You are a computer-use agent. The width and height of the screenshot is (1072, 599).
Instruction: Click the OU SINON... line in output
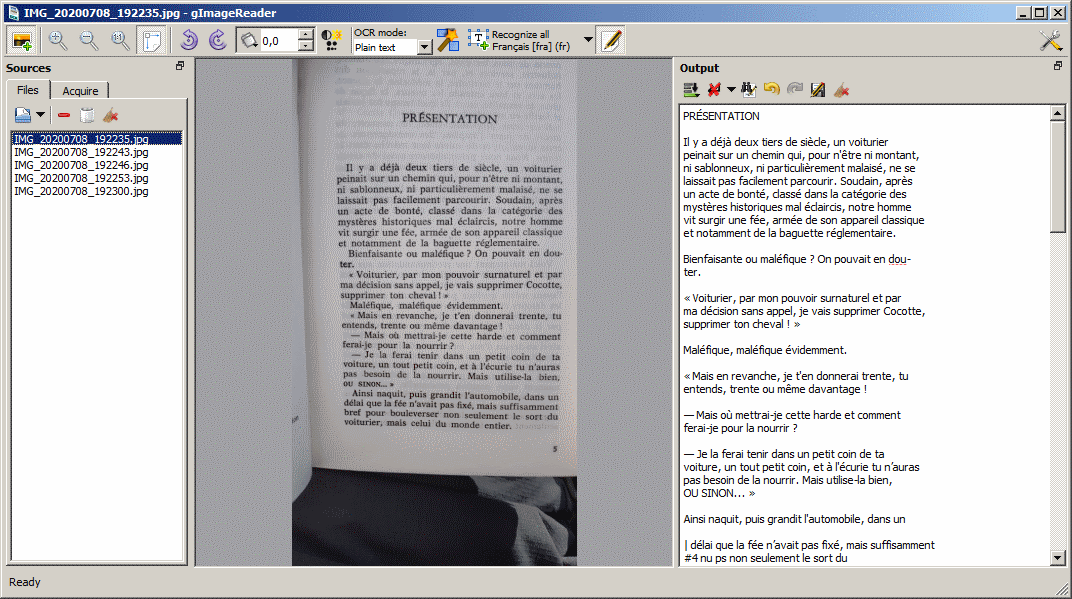tap(719, 493)
